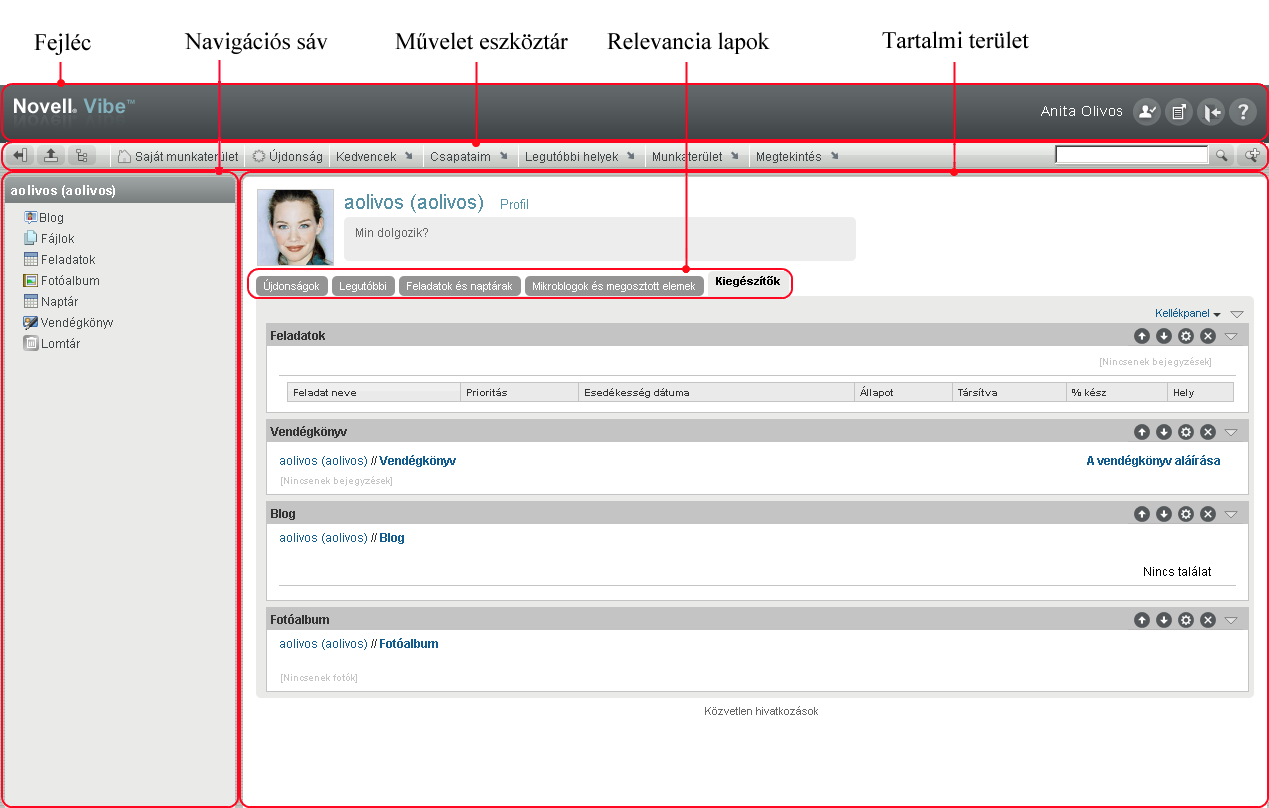Open the Feladatok és naptárak tab

460,286
